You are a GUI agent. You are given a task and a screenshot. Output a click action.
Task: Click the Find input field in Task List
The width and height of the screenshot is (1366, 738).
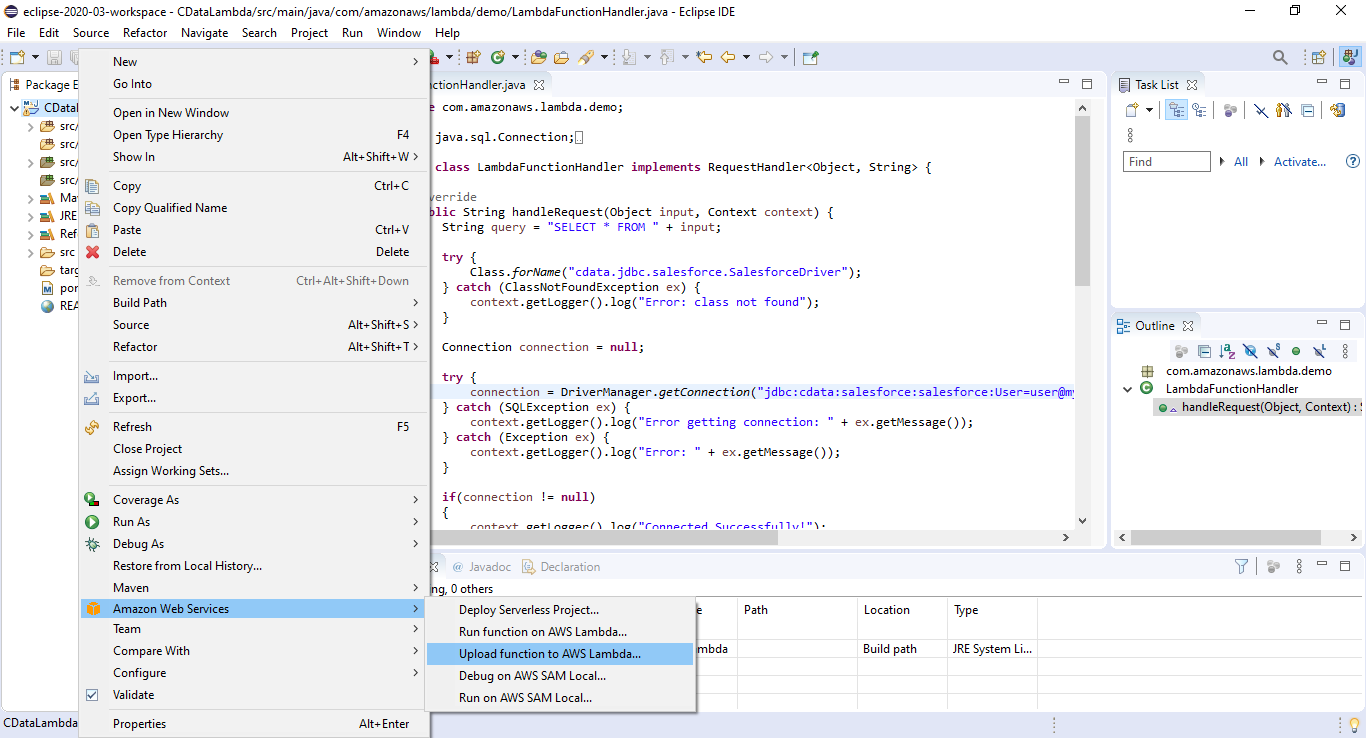(x=1166, y=162)
